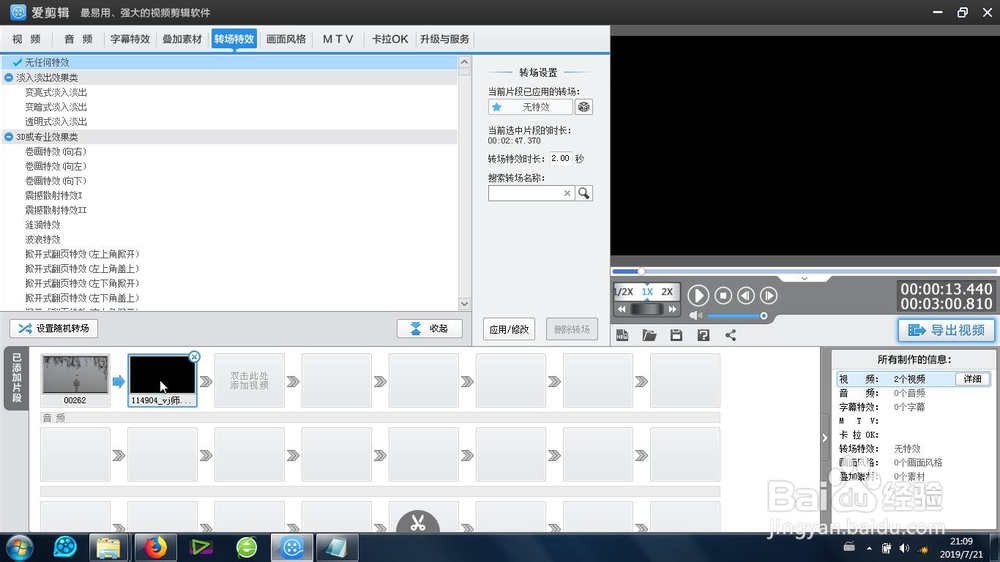The image size is (1000, 562).
Task: Click the 导出视频 export button
Action: (946, 330)
